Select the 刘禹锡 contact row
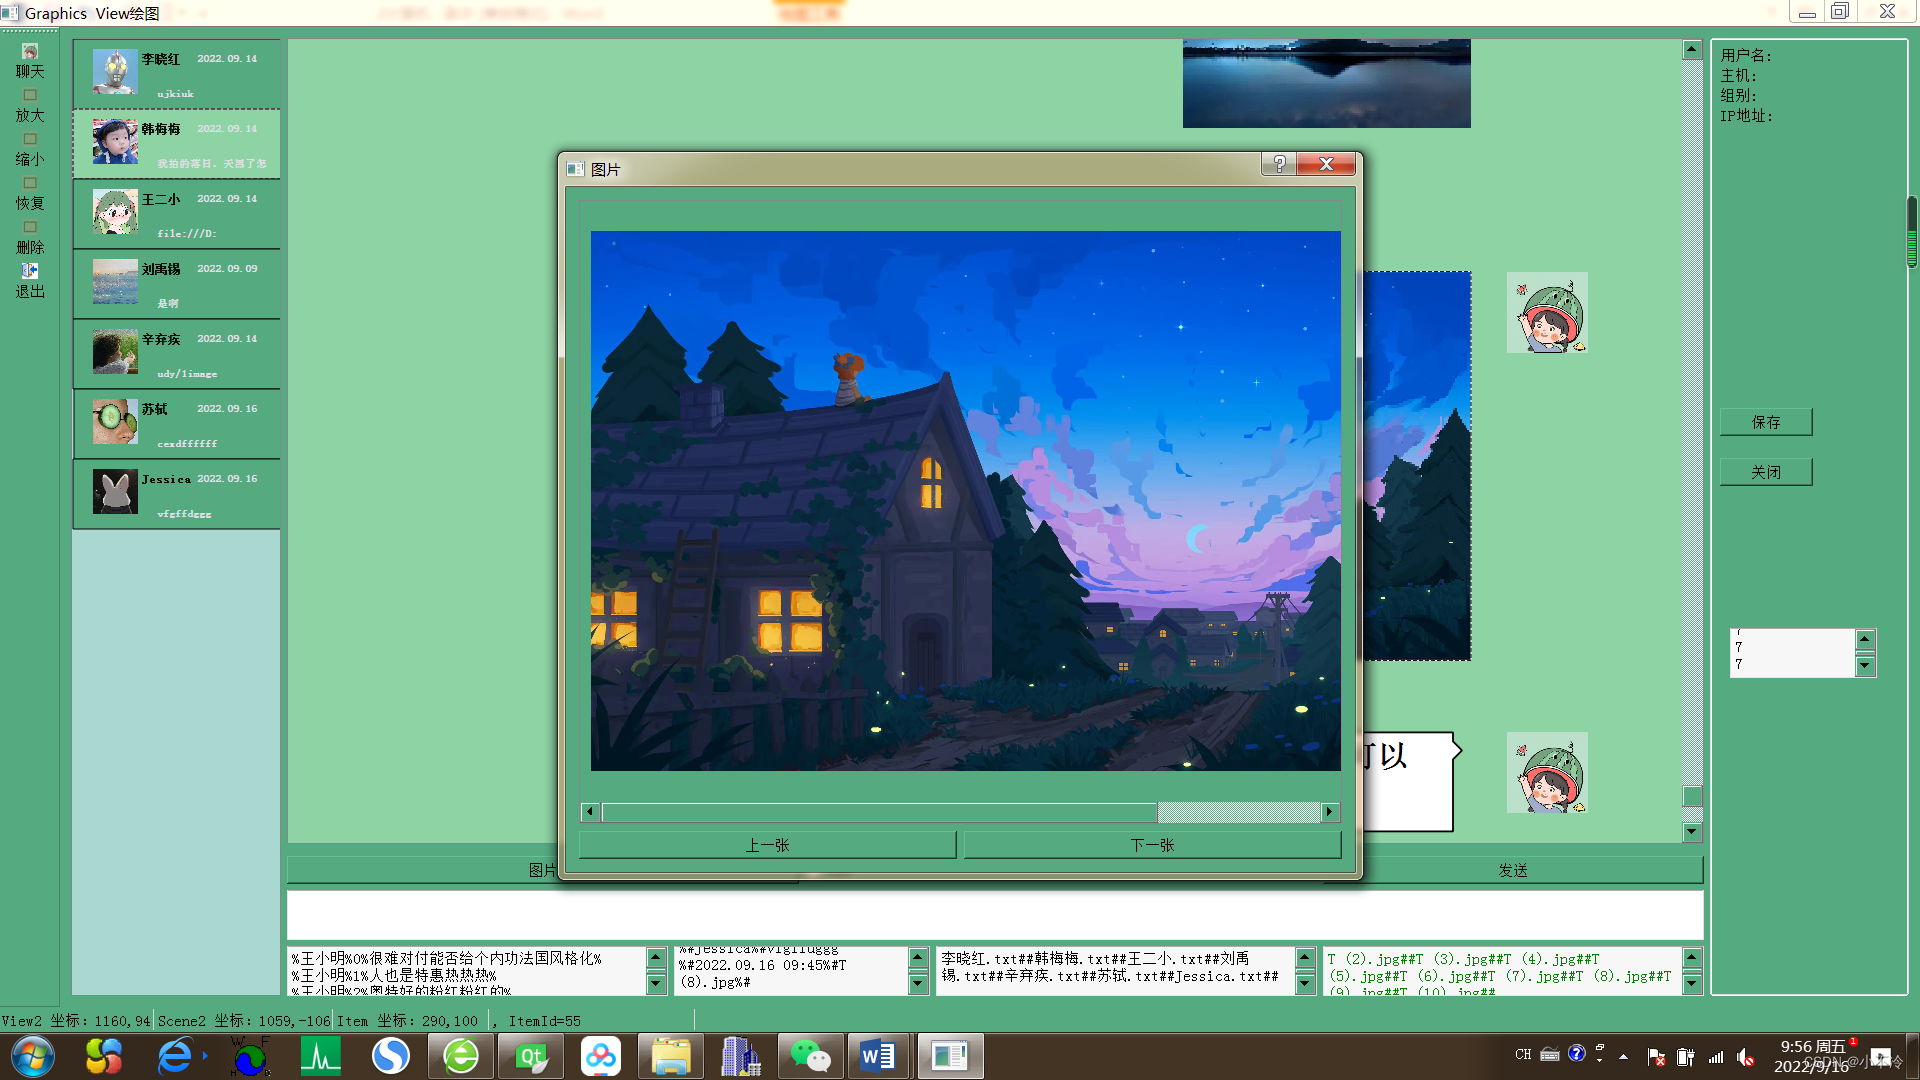The width and height of the screenshot is (1920, 1080). coord(176,284)
